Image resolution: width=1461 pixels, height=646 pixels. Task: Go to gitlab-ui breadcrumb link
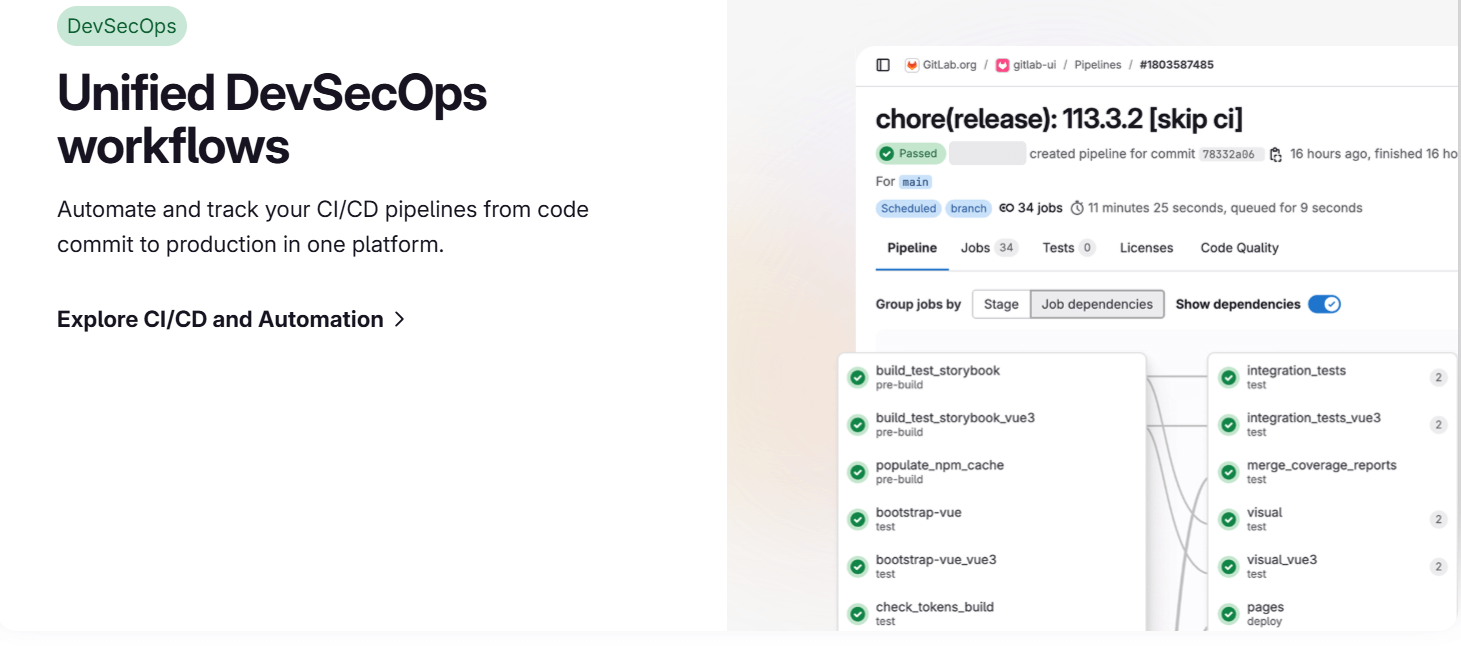coord(1034,65)
